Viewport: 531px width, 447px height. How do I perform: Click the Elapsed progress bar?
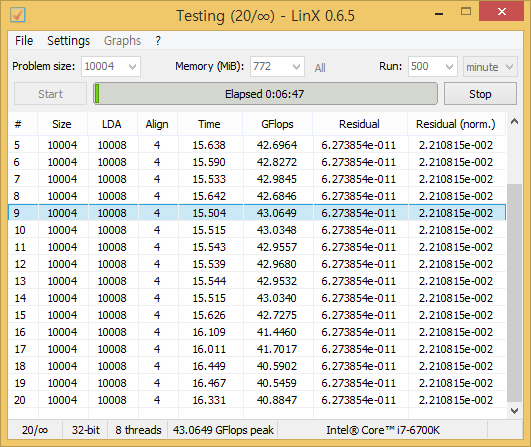(266, 94)
